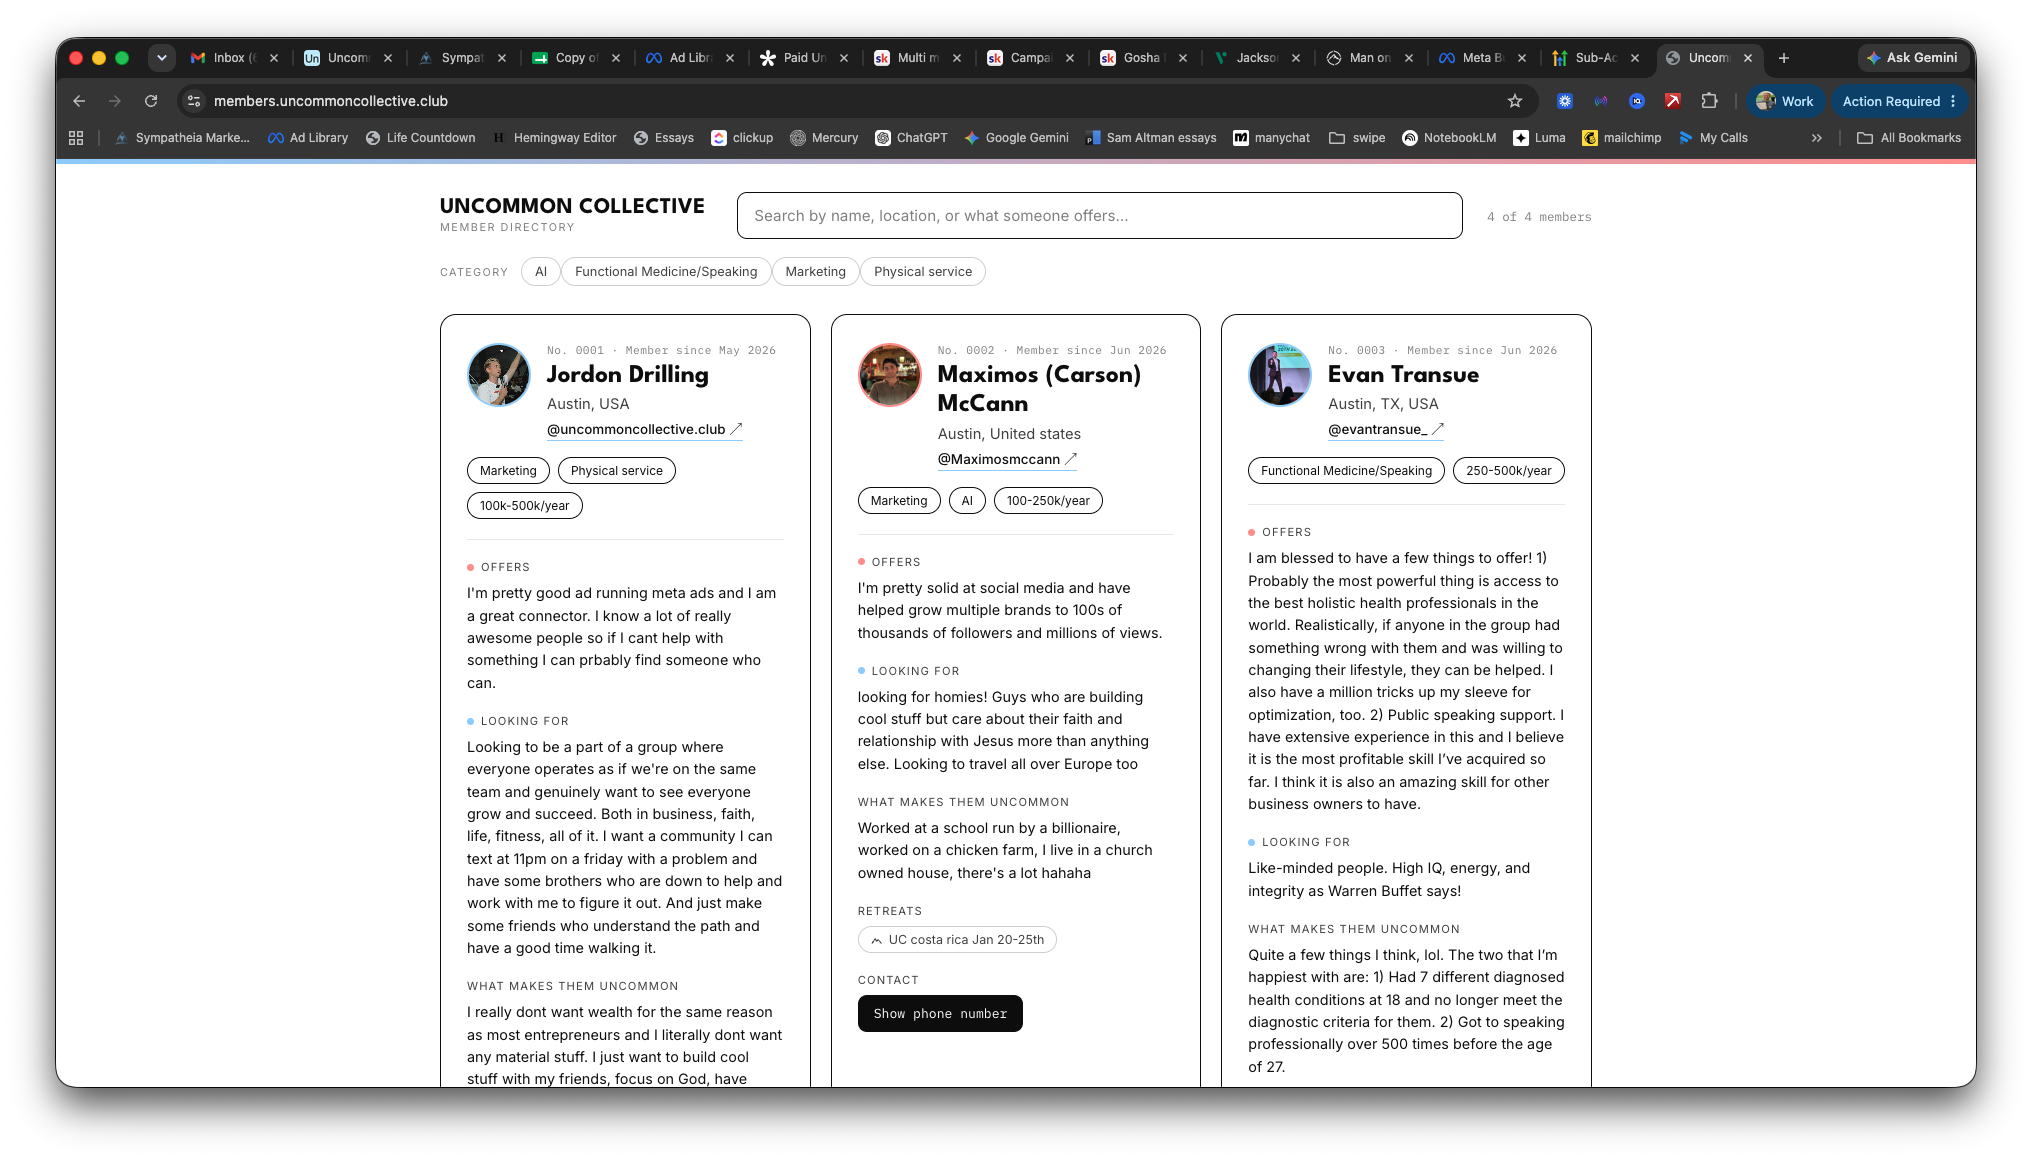Open the Google Gemini bookmark
This screenshot has width=2032, height=1161.
[1016, 138]
